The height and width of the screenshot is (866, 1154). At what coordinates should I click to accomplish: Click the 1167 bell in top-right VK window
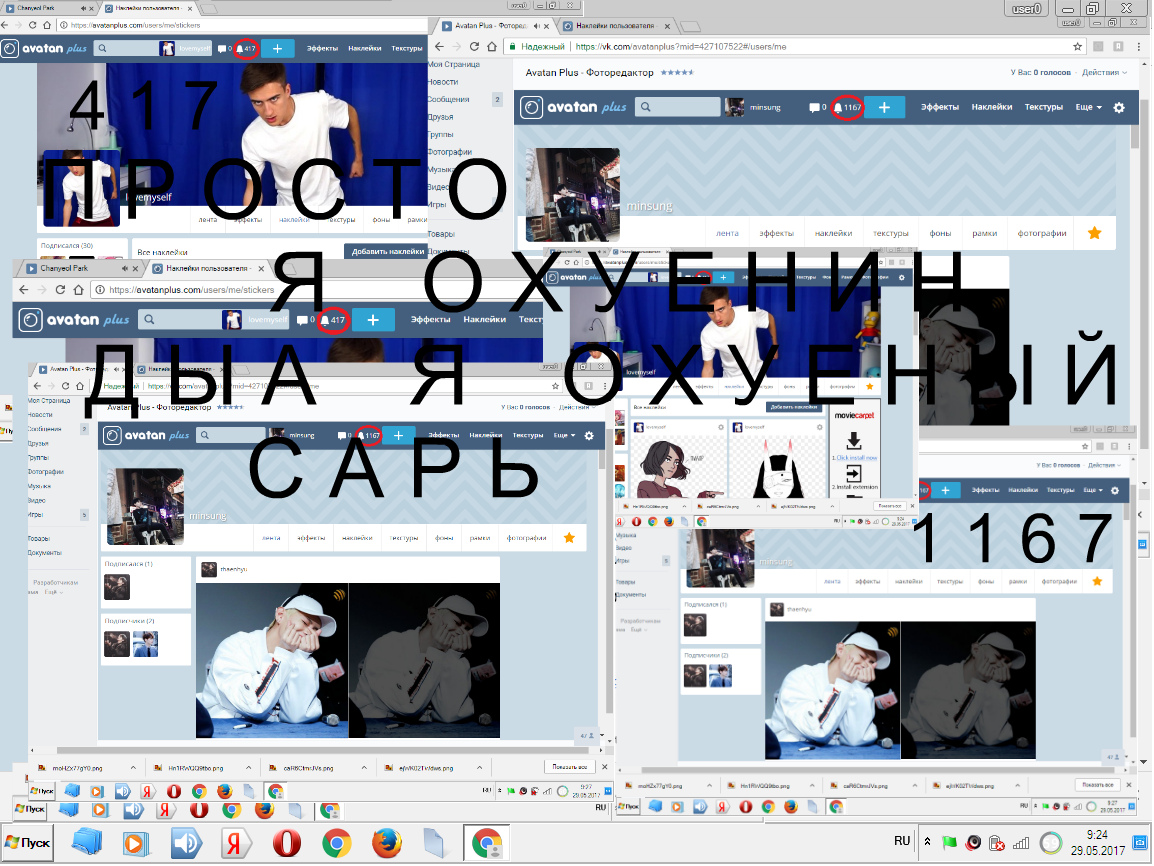[847, 107]
